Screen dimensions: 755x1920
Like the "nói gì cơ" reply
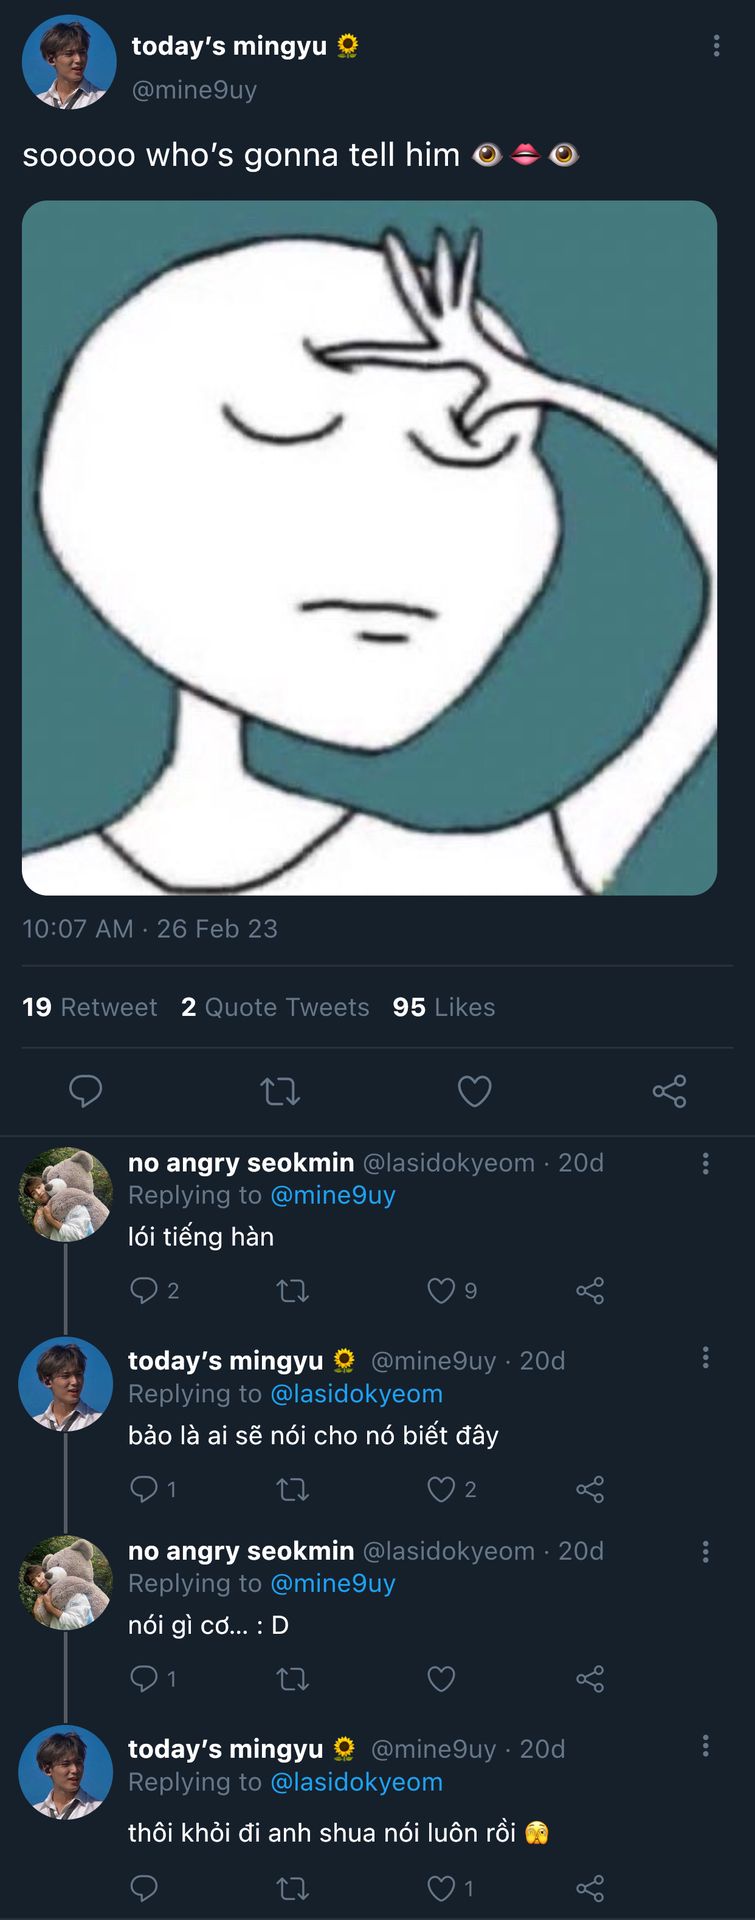coord(441,1679)
